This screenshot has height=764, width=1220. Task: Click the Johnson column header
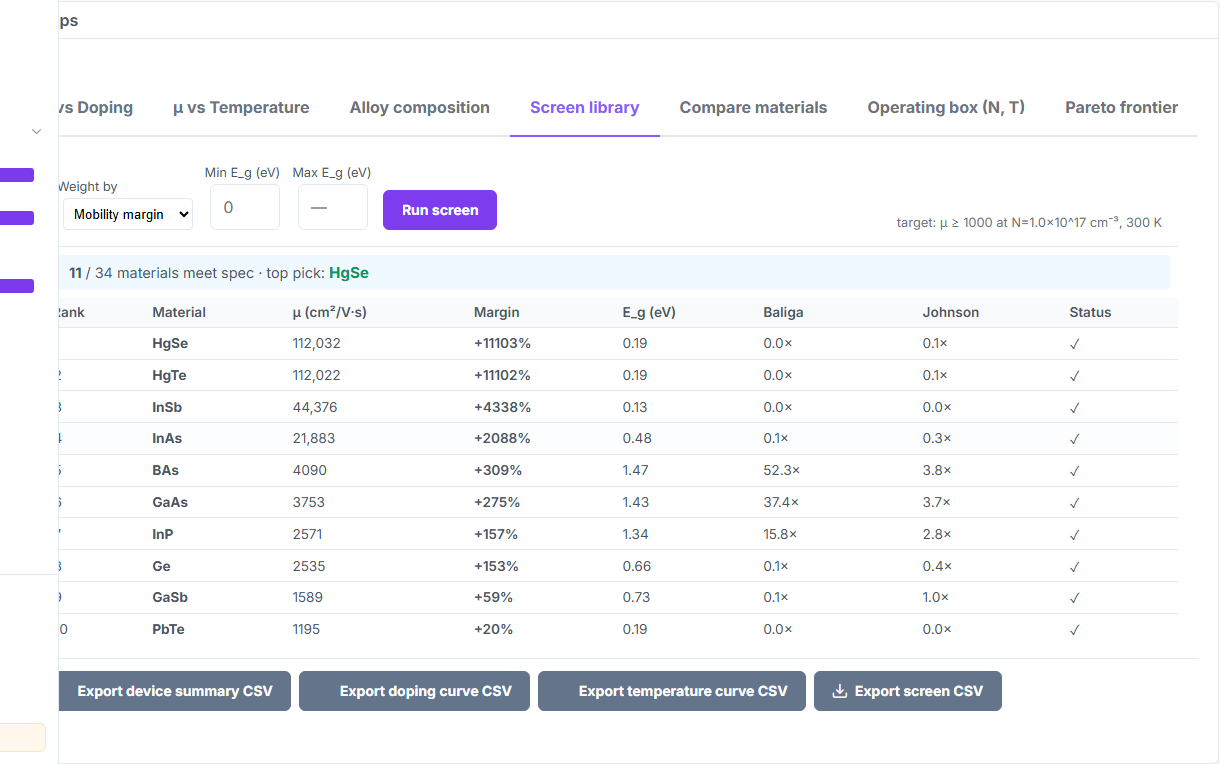(951, 312)
